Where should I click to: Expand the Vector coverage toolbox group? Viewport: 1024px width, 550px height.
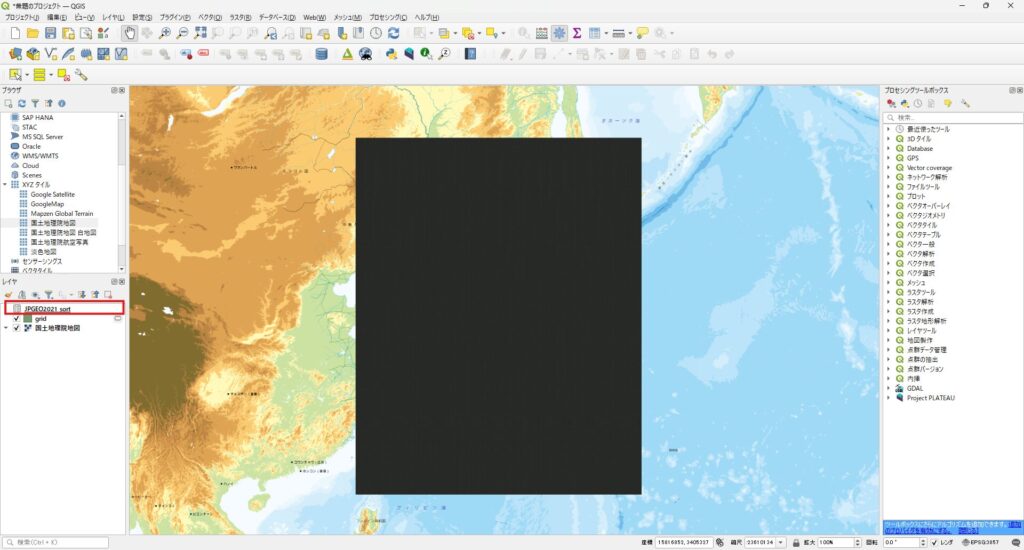[888, 167]
